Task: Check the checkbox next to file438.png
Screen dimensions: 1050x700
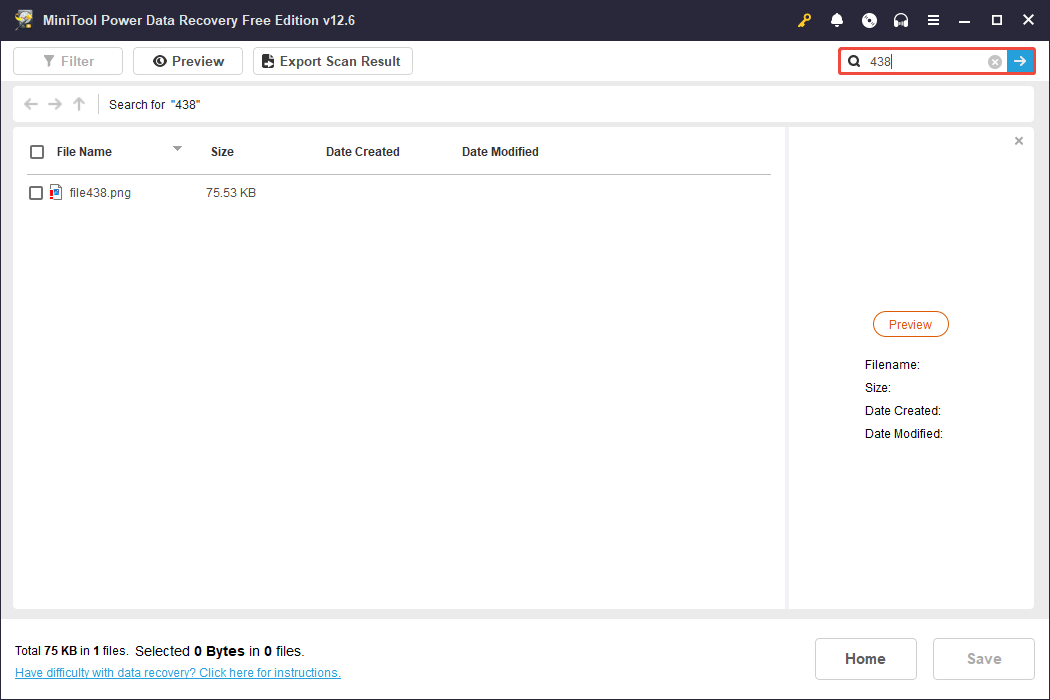Action: pos(35,192)
